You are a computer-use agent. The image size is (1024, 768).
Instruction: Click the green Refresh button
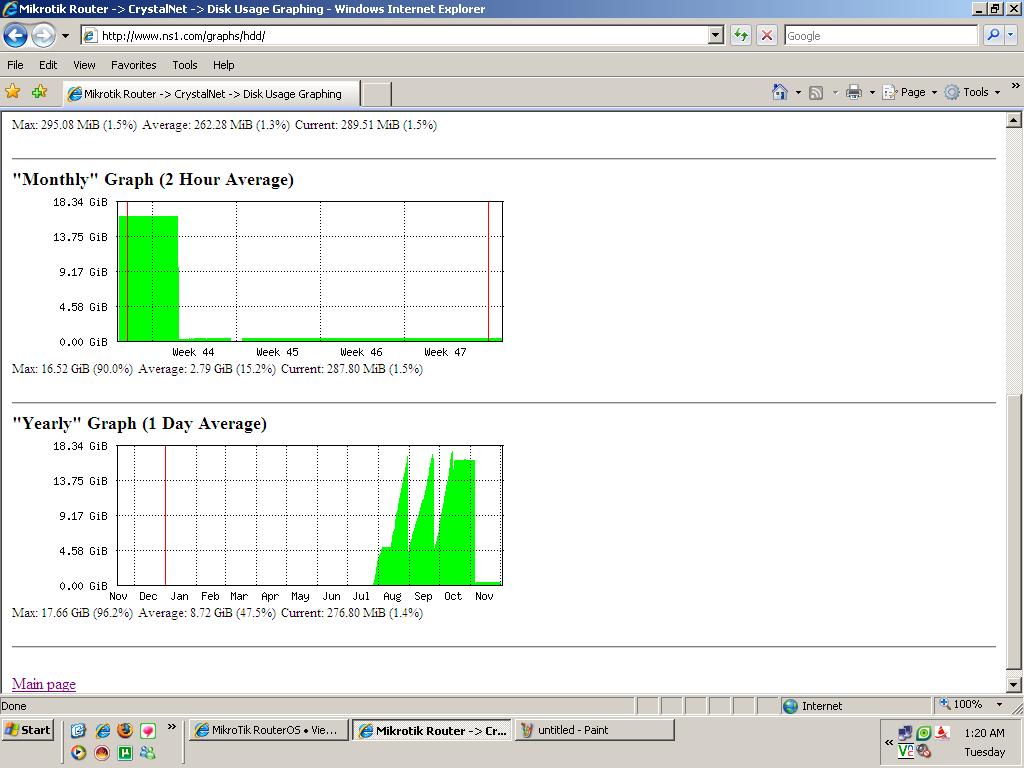pyautogui.click(x=741, y=35)
